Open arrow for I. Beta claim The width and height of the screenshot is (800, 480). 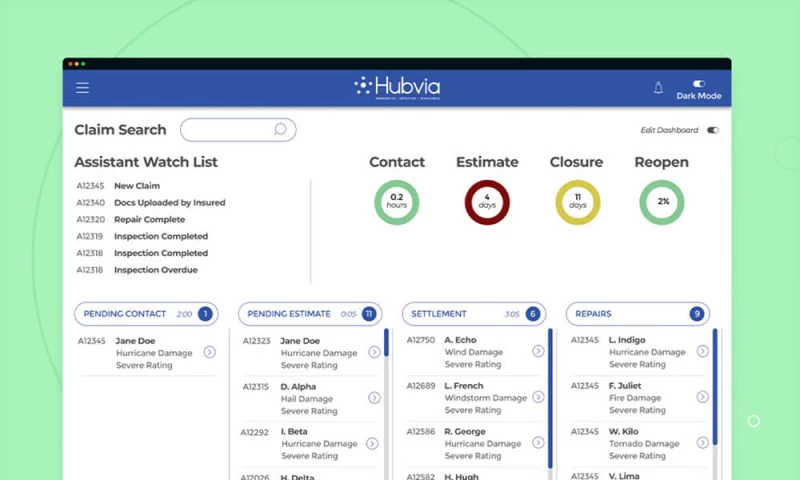pos(372,443)
